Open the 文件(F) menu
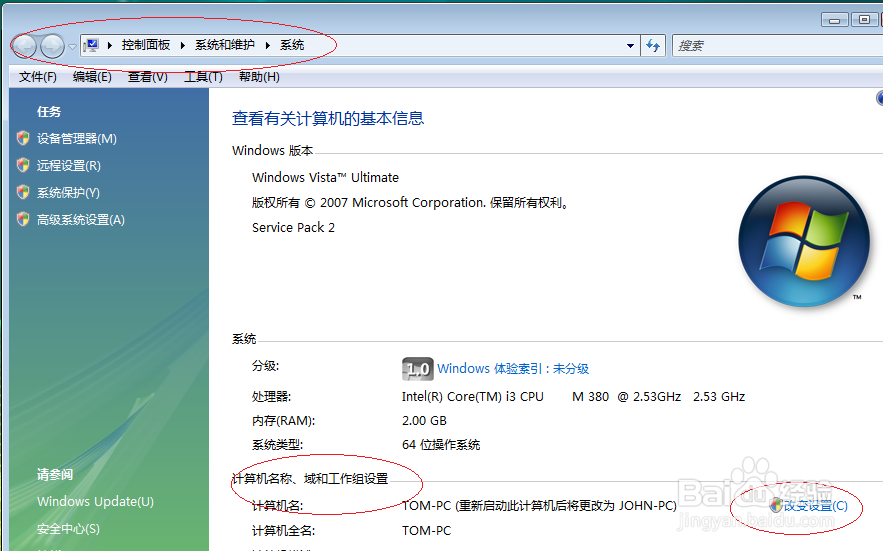883x551 pixels. pos(38,77)
